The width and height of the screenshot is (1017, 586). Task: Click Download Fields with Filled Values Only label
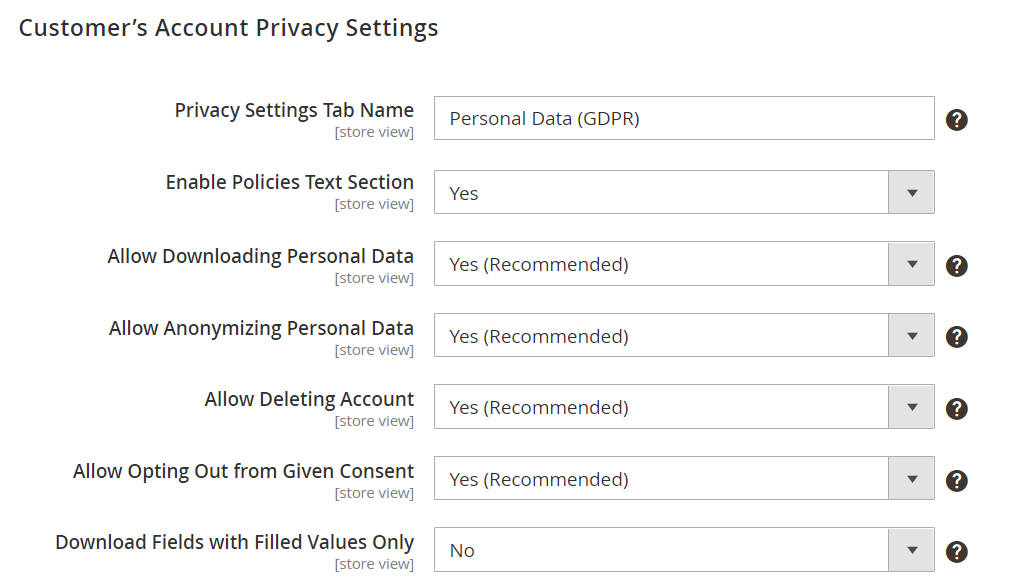pos(234,542)
